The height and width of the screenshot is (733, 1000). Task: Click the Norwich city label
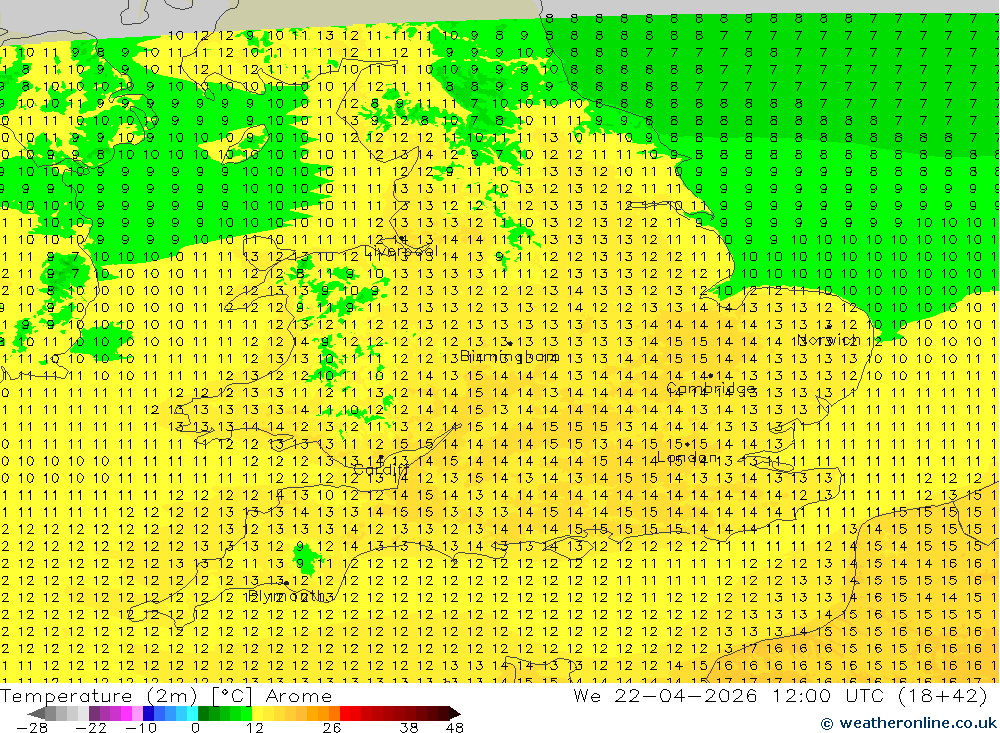(x=828, y=339)
